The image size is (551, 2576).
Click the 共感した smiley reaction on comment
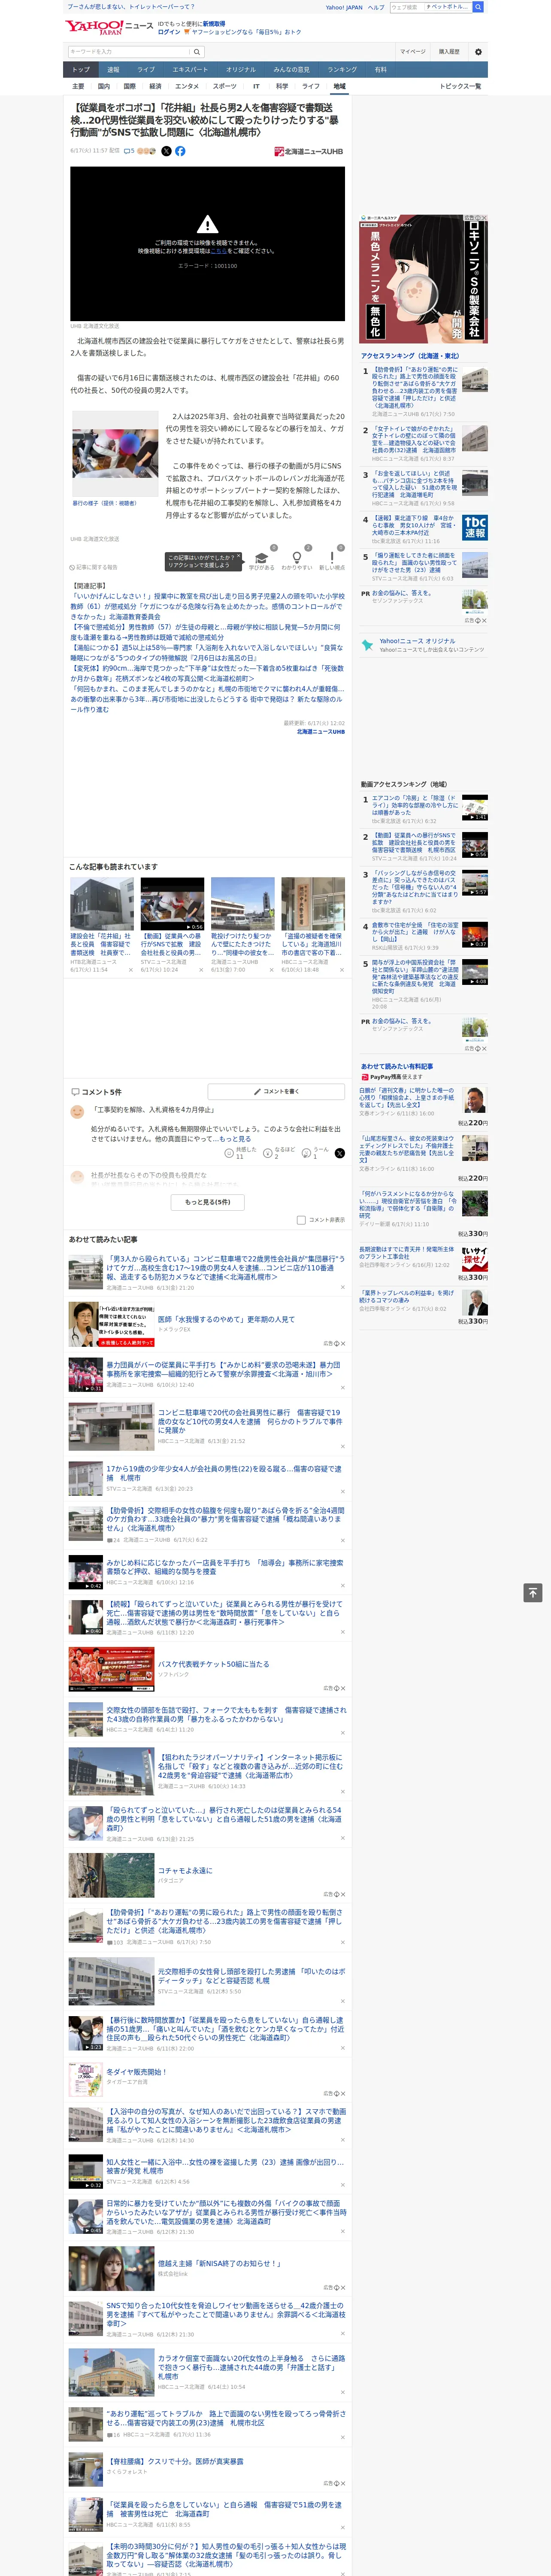[239, 1153]
